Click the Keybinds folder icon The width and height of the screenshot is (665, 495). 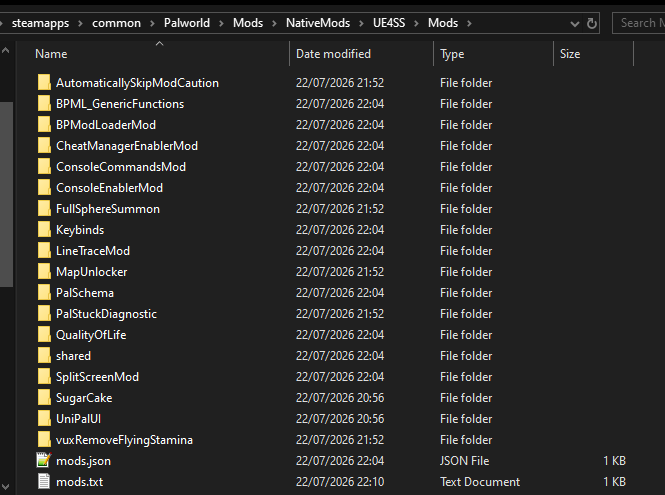pyautogui.click(x=44, y=229)
